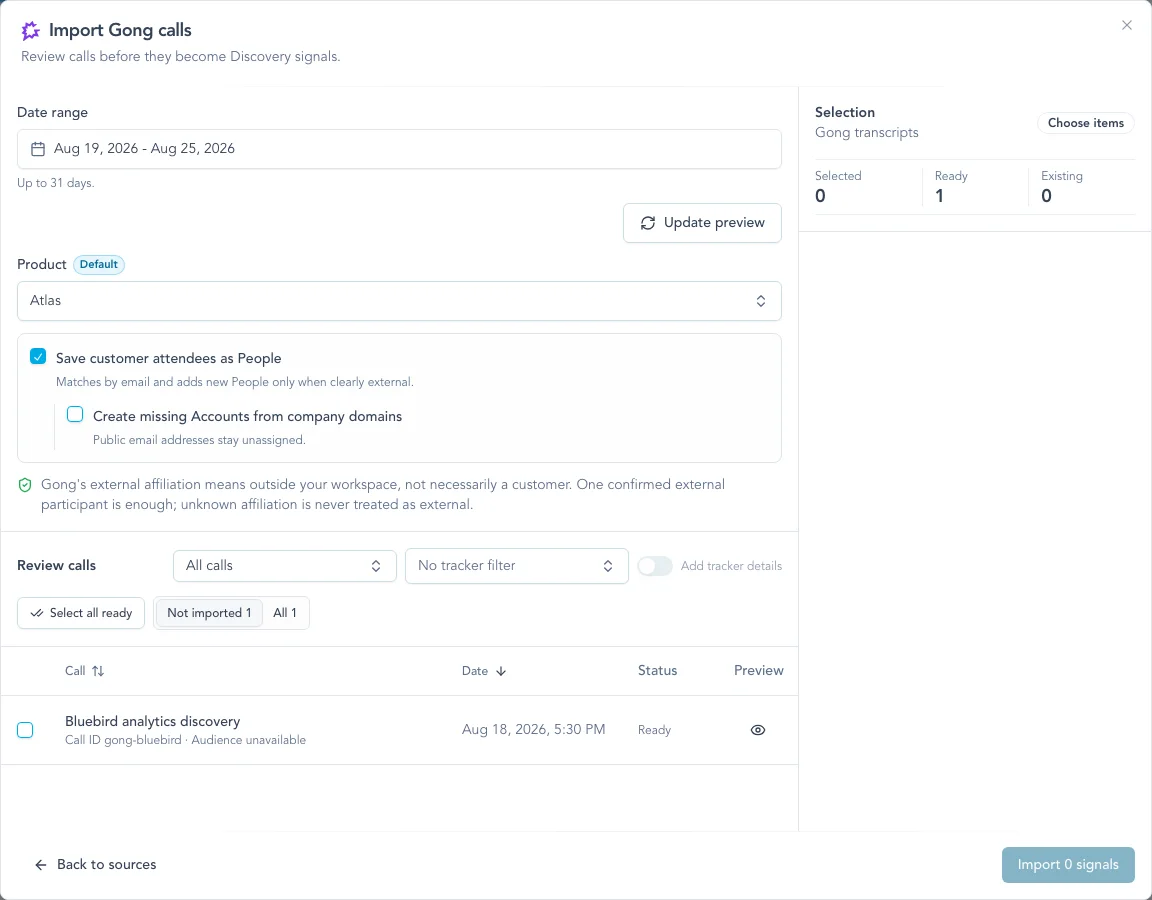Switch to the All 1 tab
Image resolution: width=1152 pixels, height=900 pixels.
[x=285, y=613]
